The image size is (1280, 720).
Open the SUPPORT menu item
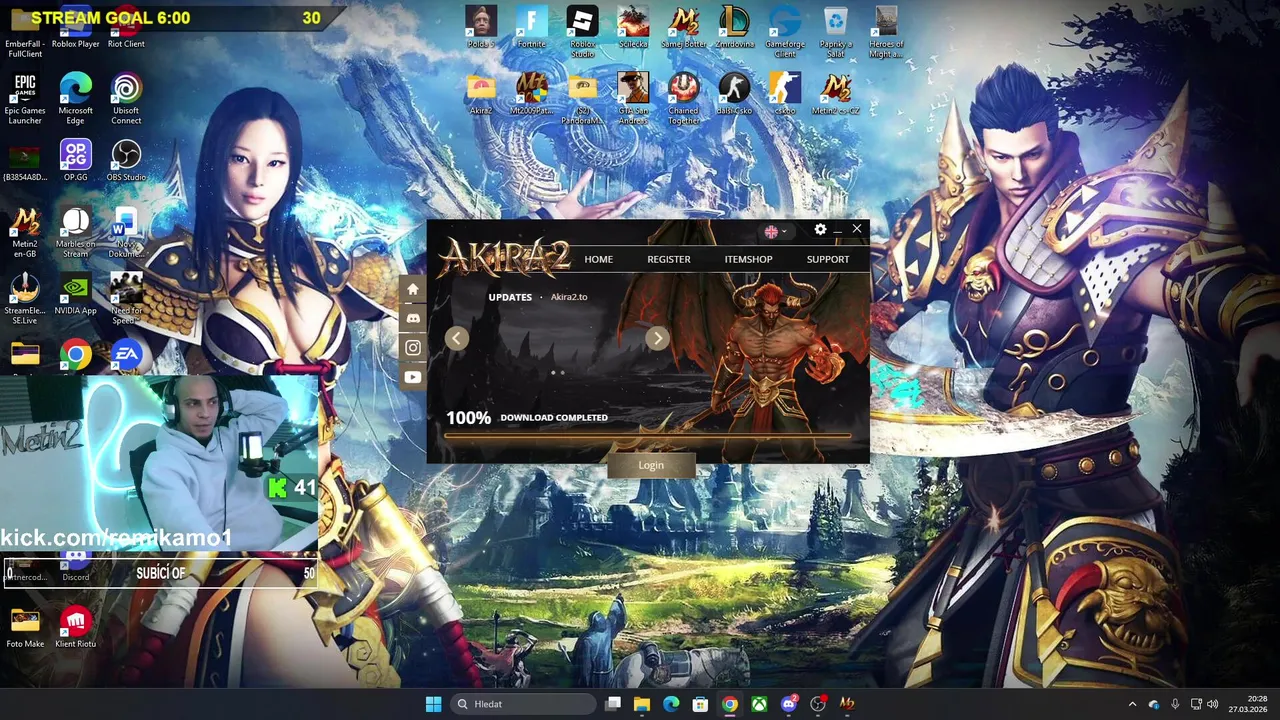coord(828,259)
